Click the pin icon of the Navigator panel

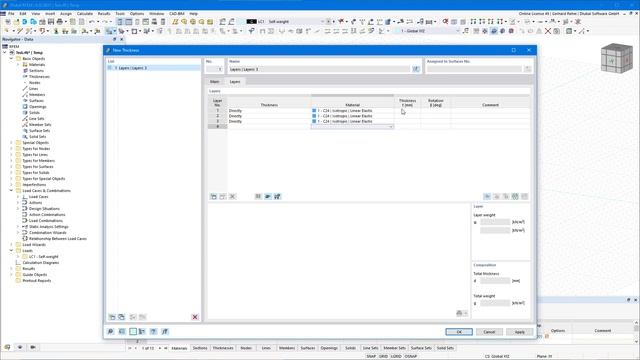115,39
